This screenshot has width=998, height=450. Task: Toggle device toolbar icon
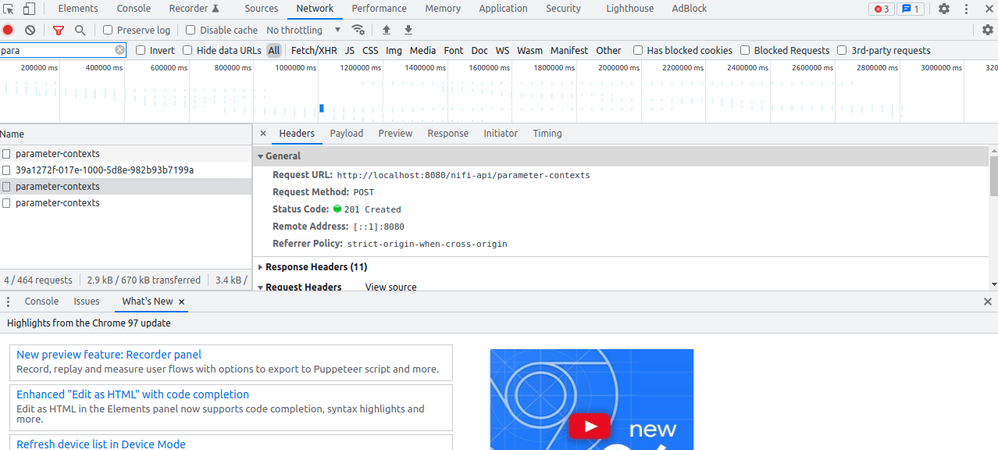click(29, 9)
